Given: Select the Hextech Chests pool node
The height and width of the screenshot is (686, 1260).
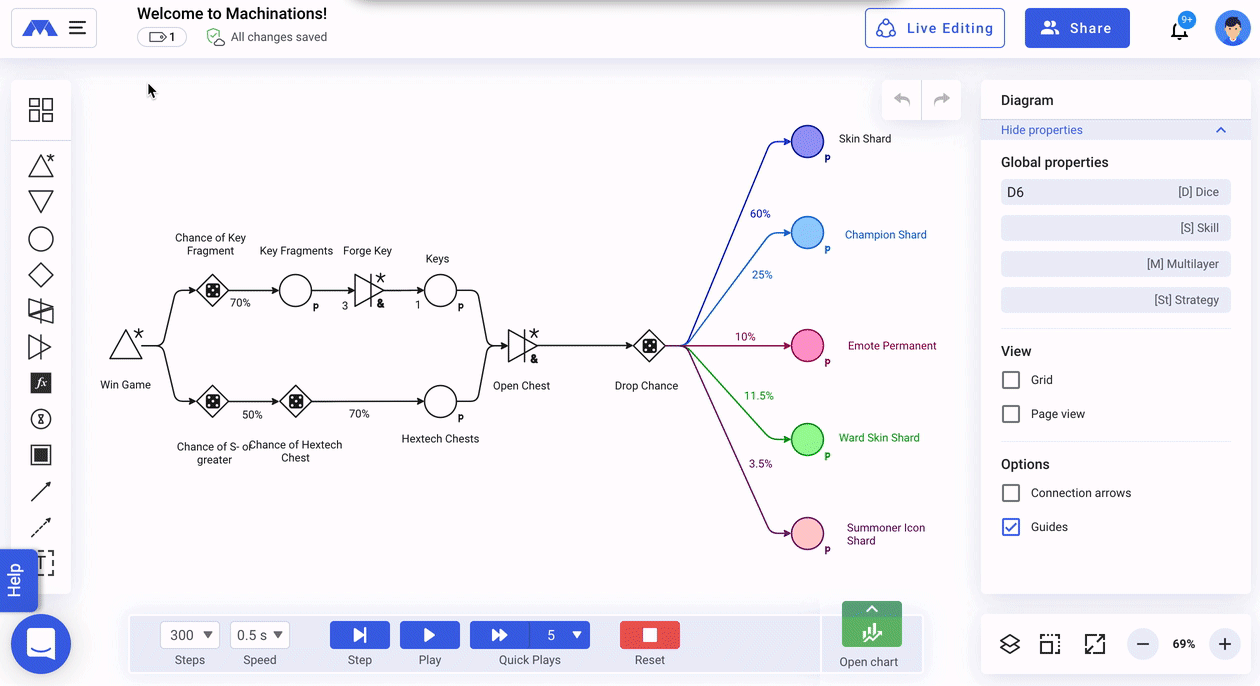Looking at the screenshot, I should tap(440, 401).
